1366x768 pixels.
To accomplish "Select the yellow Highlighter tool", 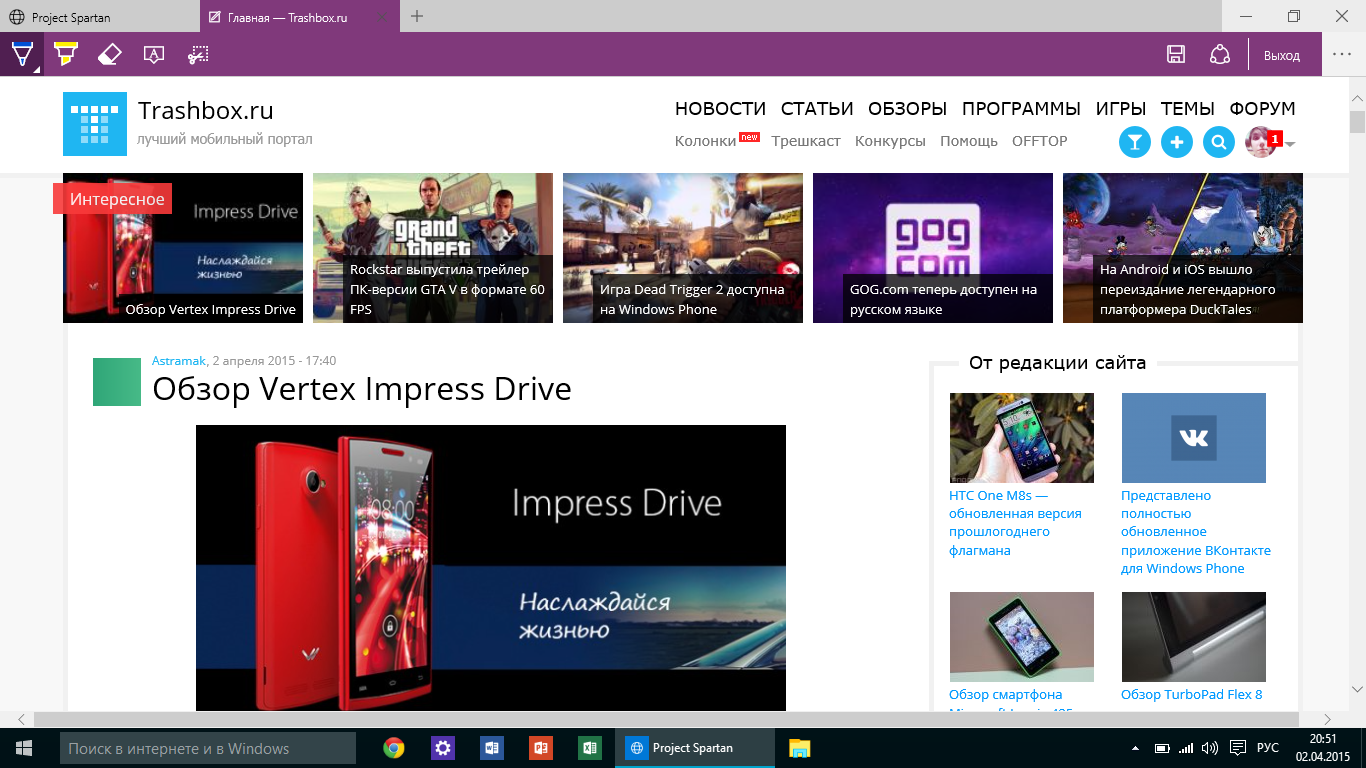I will point(65,54).
